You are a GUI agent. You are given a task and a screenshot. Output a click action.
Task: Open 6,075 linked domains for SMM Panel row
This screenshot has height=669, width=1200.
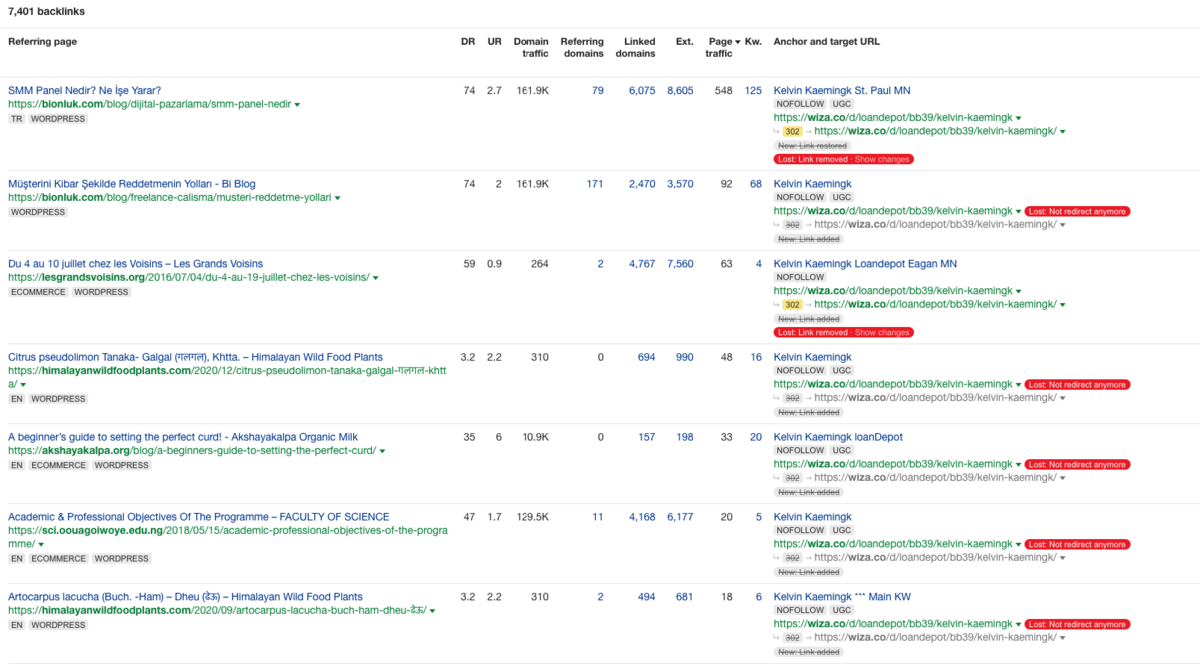point(641,91)
